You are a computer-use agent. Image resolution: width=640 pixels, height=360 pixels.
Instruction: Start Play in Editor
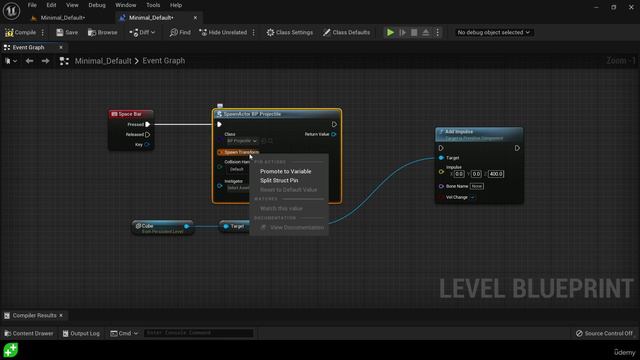390,32
